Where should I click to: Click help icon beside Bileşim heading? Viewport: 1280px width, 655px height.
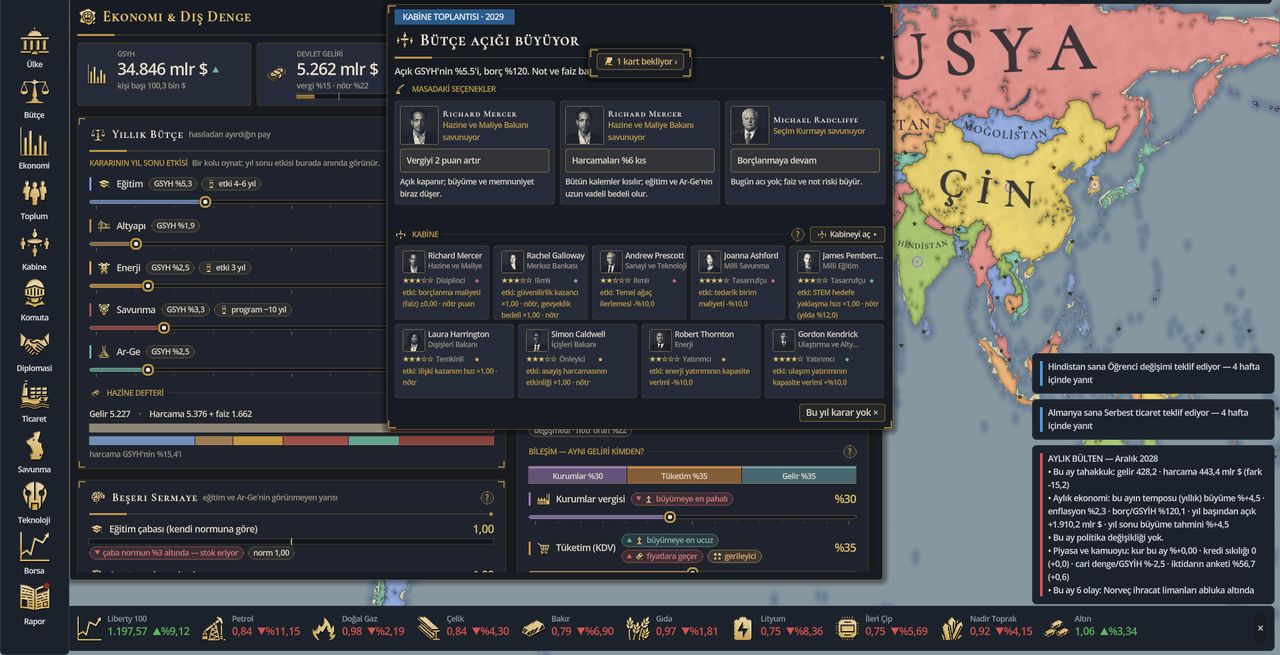click(x=850, y=452)
